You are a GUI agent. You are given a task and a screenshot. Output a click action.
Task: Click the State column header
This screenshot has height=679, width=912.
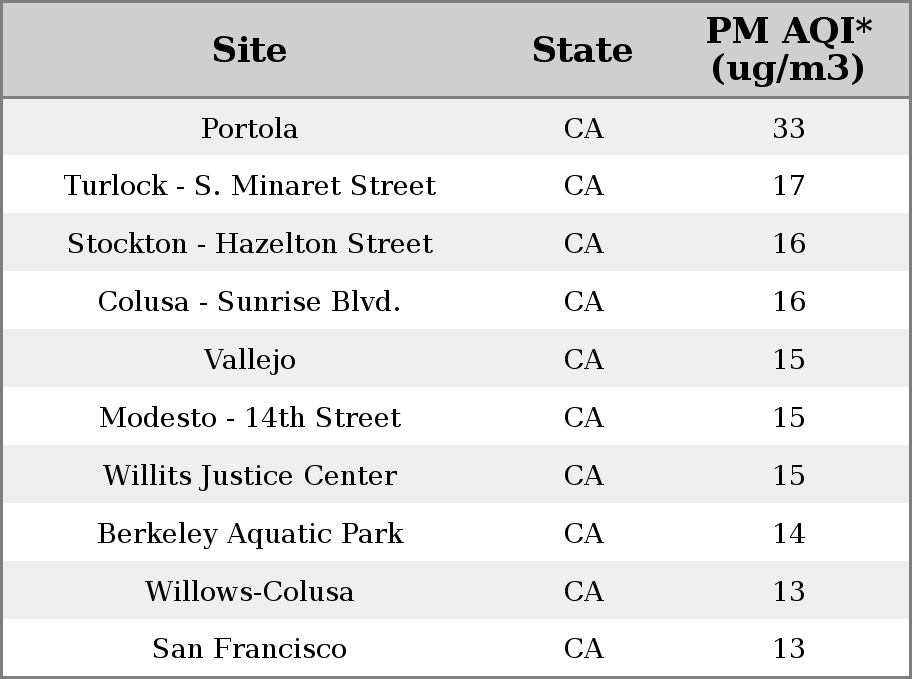tap(582, 50)
